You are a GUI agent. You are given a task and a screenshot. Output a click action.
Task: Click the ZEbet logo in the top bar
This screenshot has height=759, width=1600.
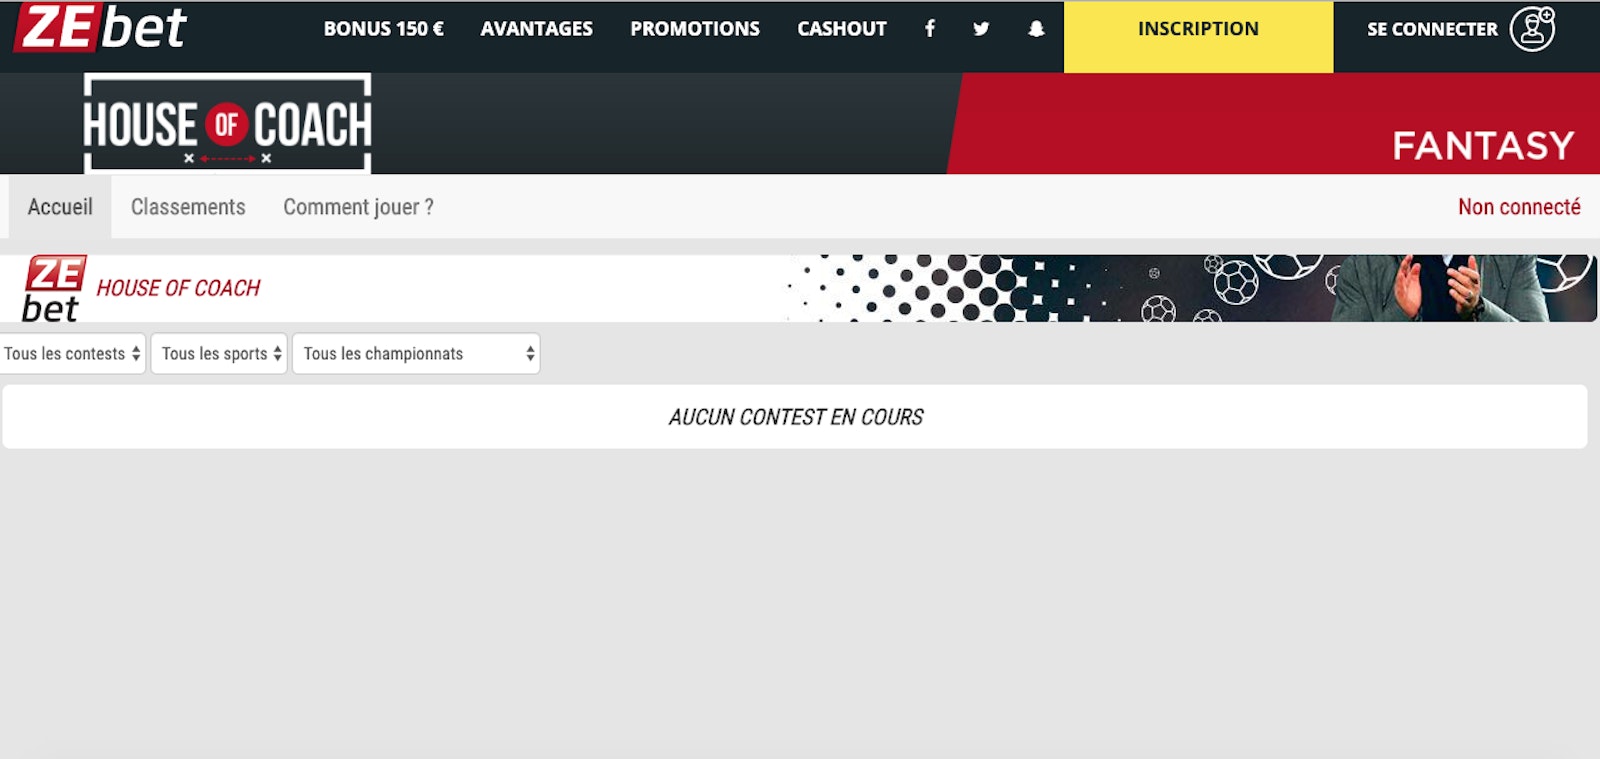pyautogui.click(x=100, y=27)
